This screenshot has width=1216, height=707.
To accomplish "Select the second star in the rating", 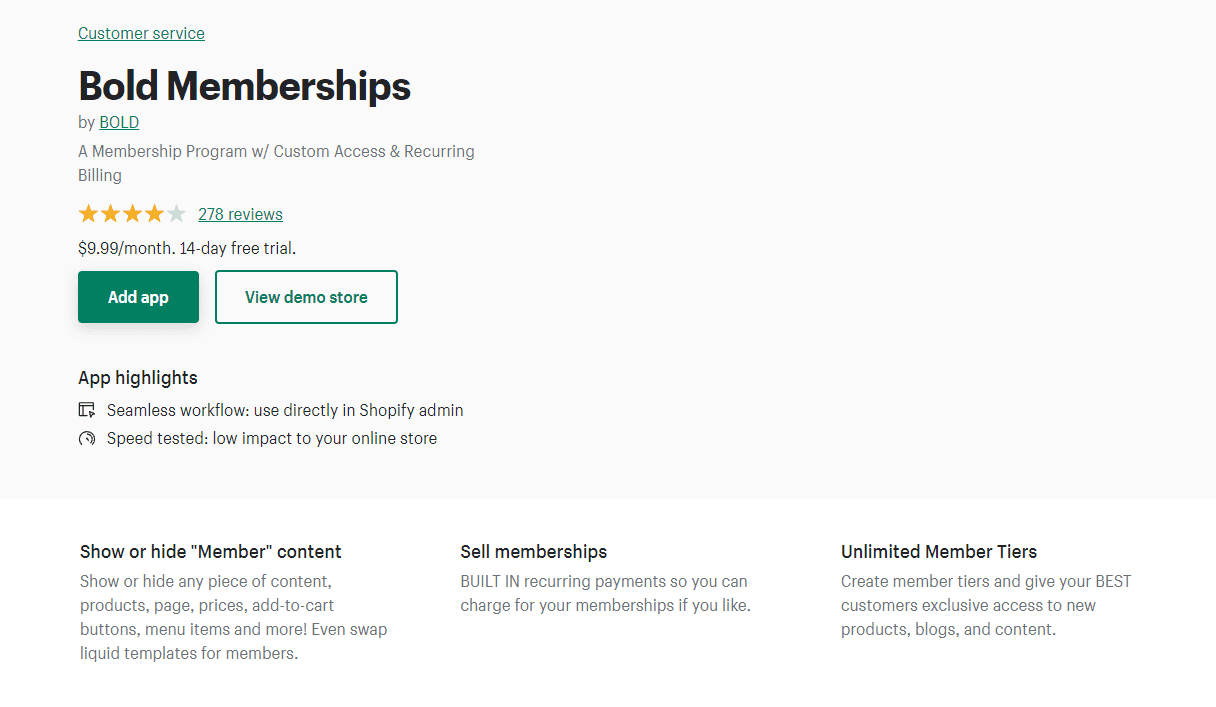I will pyautogui.click(x=110, y=213).
